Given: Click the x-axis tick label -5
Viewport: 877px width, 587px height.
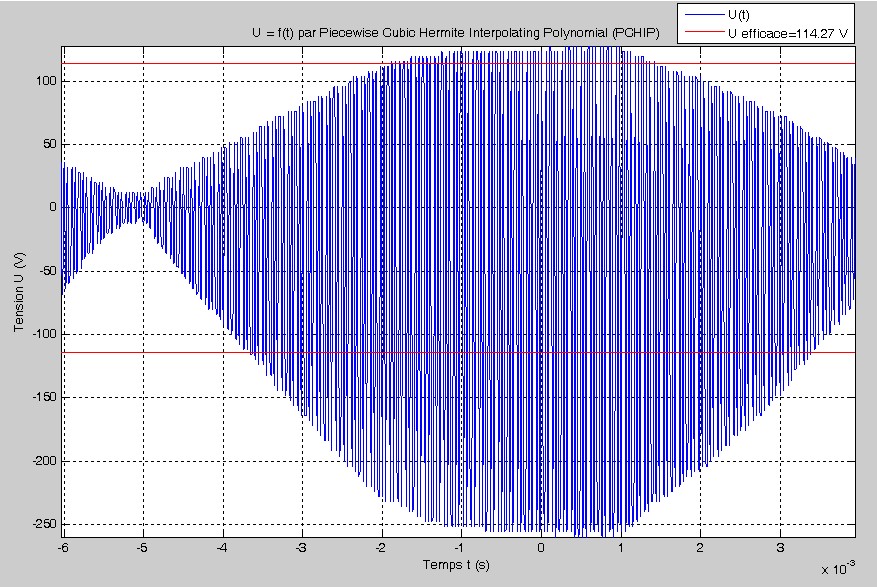Looking at the screenshot, I should 142,548.
